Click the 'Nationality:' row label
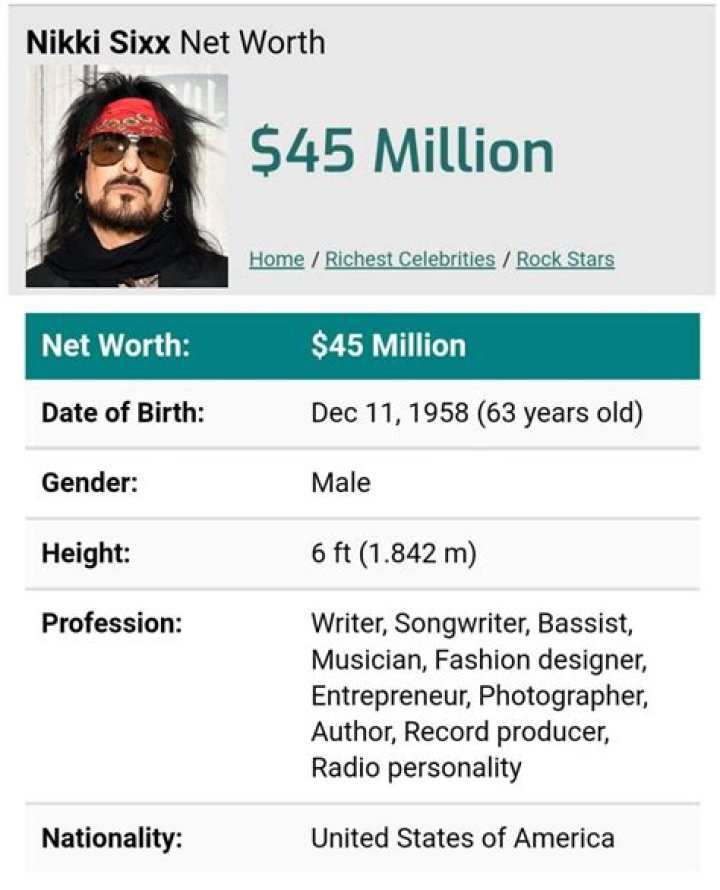The height and width of the screenshot is (890, 720). [112, 837]
